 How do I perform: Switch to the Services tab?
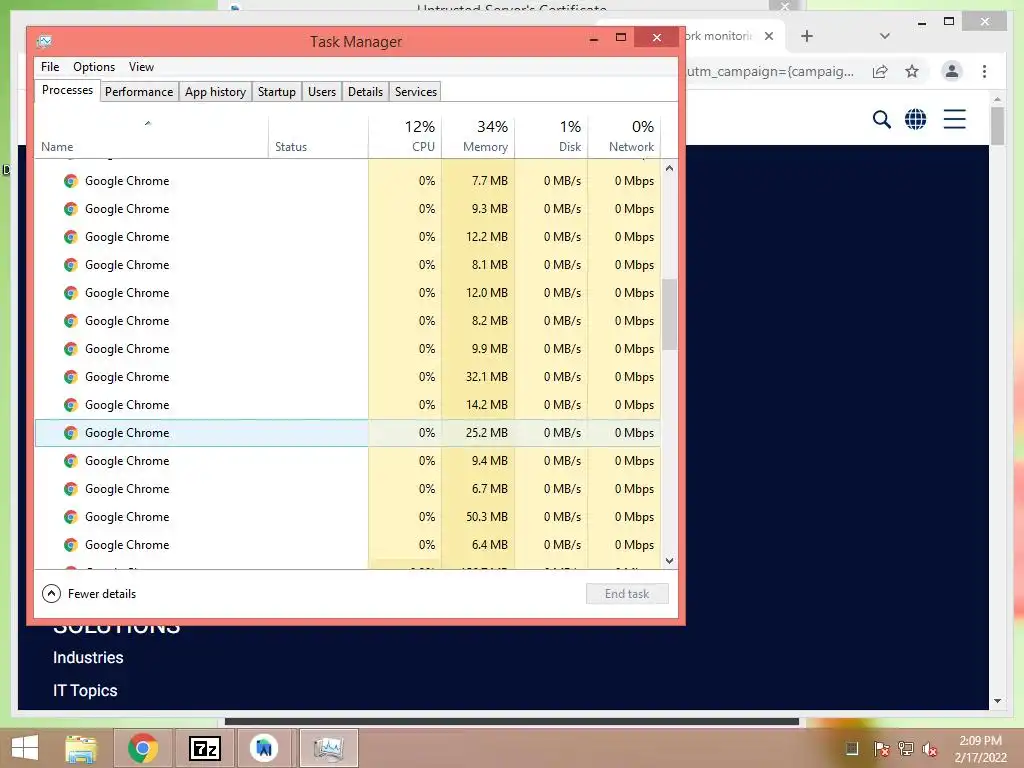coord(416,91)
